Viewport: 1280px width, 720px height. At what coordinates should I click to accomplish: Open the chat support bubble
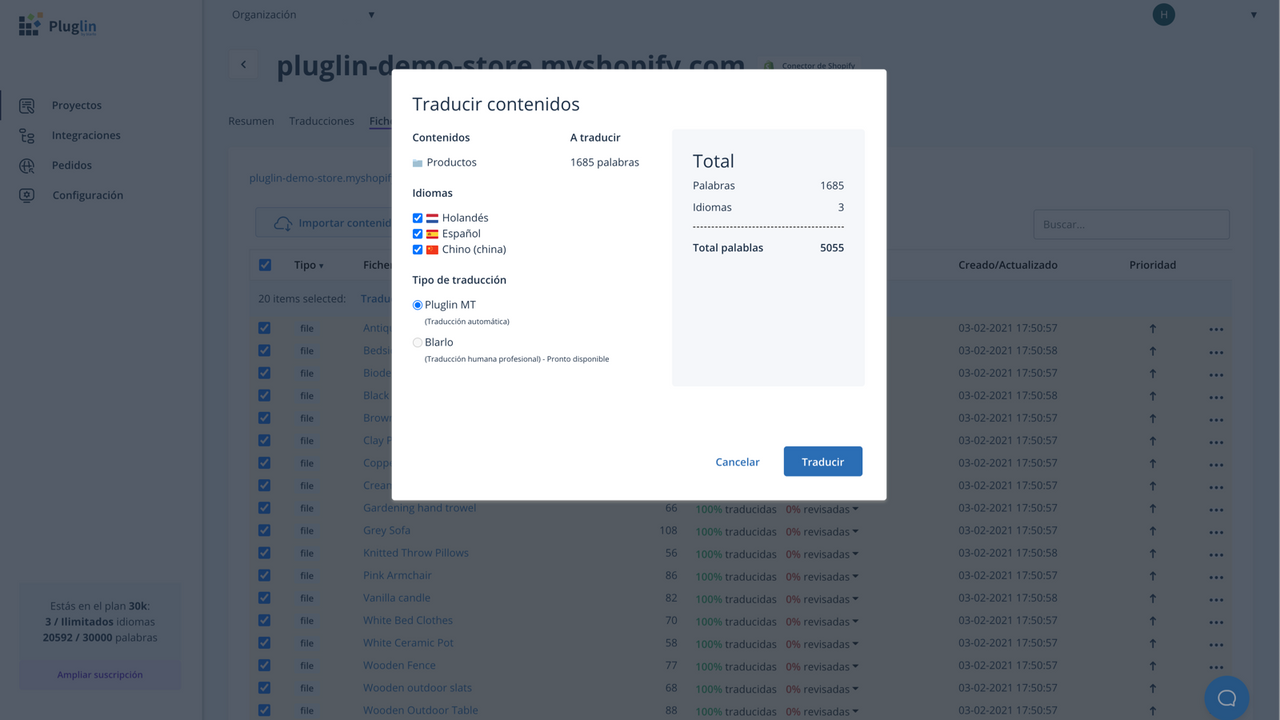pyautogui.click(x=1227, y=698)
